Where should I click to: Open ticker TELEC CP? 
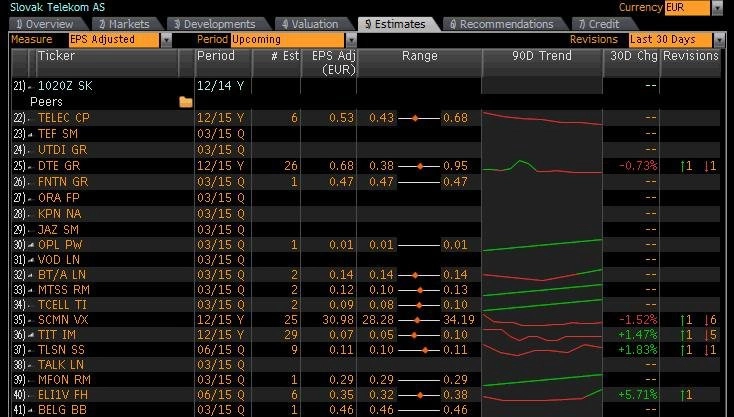click(x=64, y=118)
